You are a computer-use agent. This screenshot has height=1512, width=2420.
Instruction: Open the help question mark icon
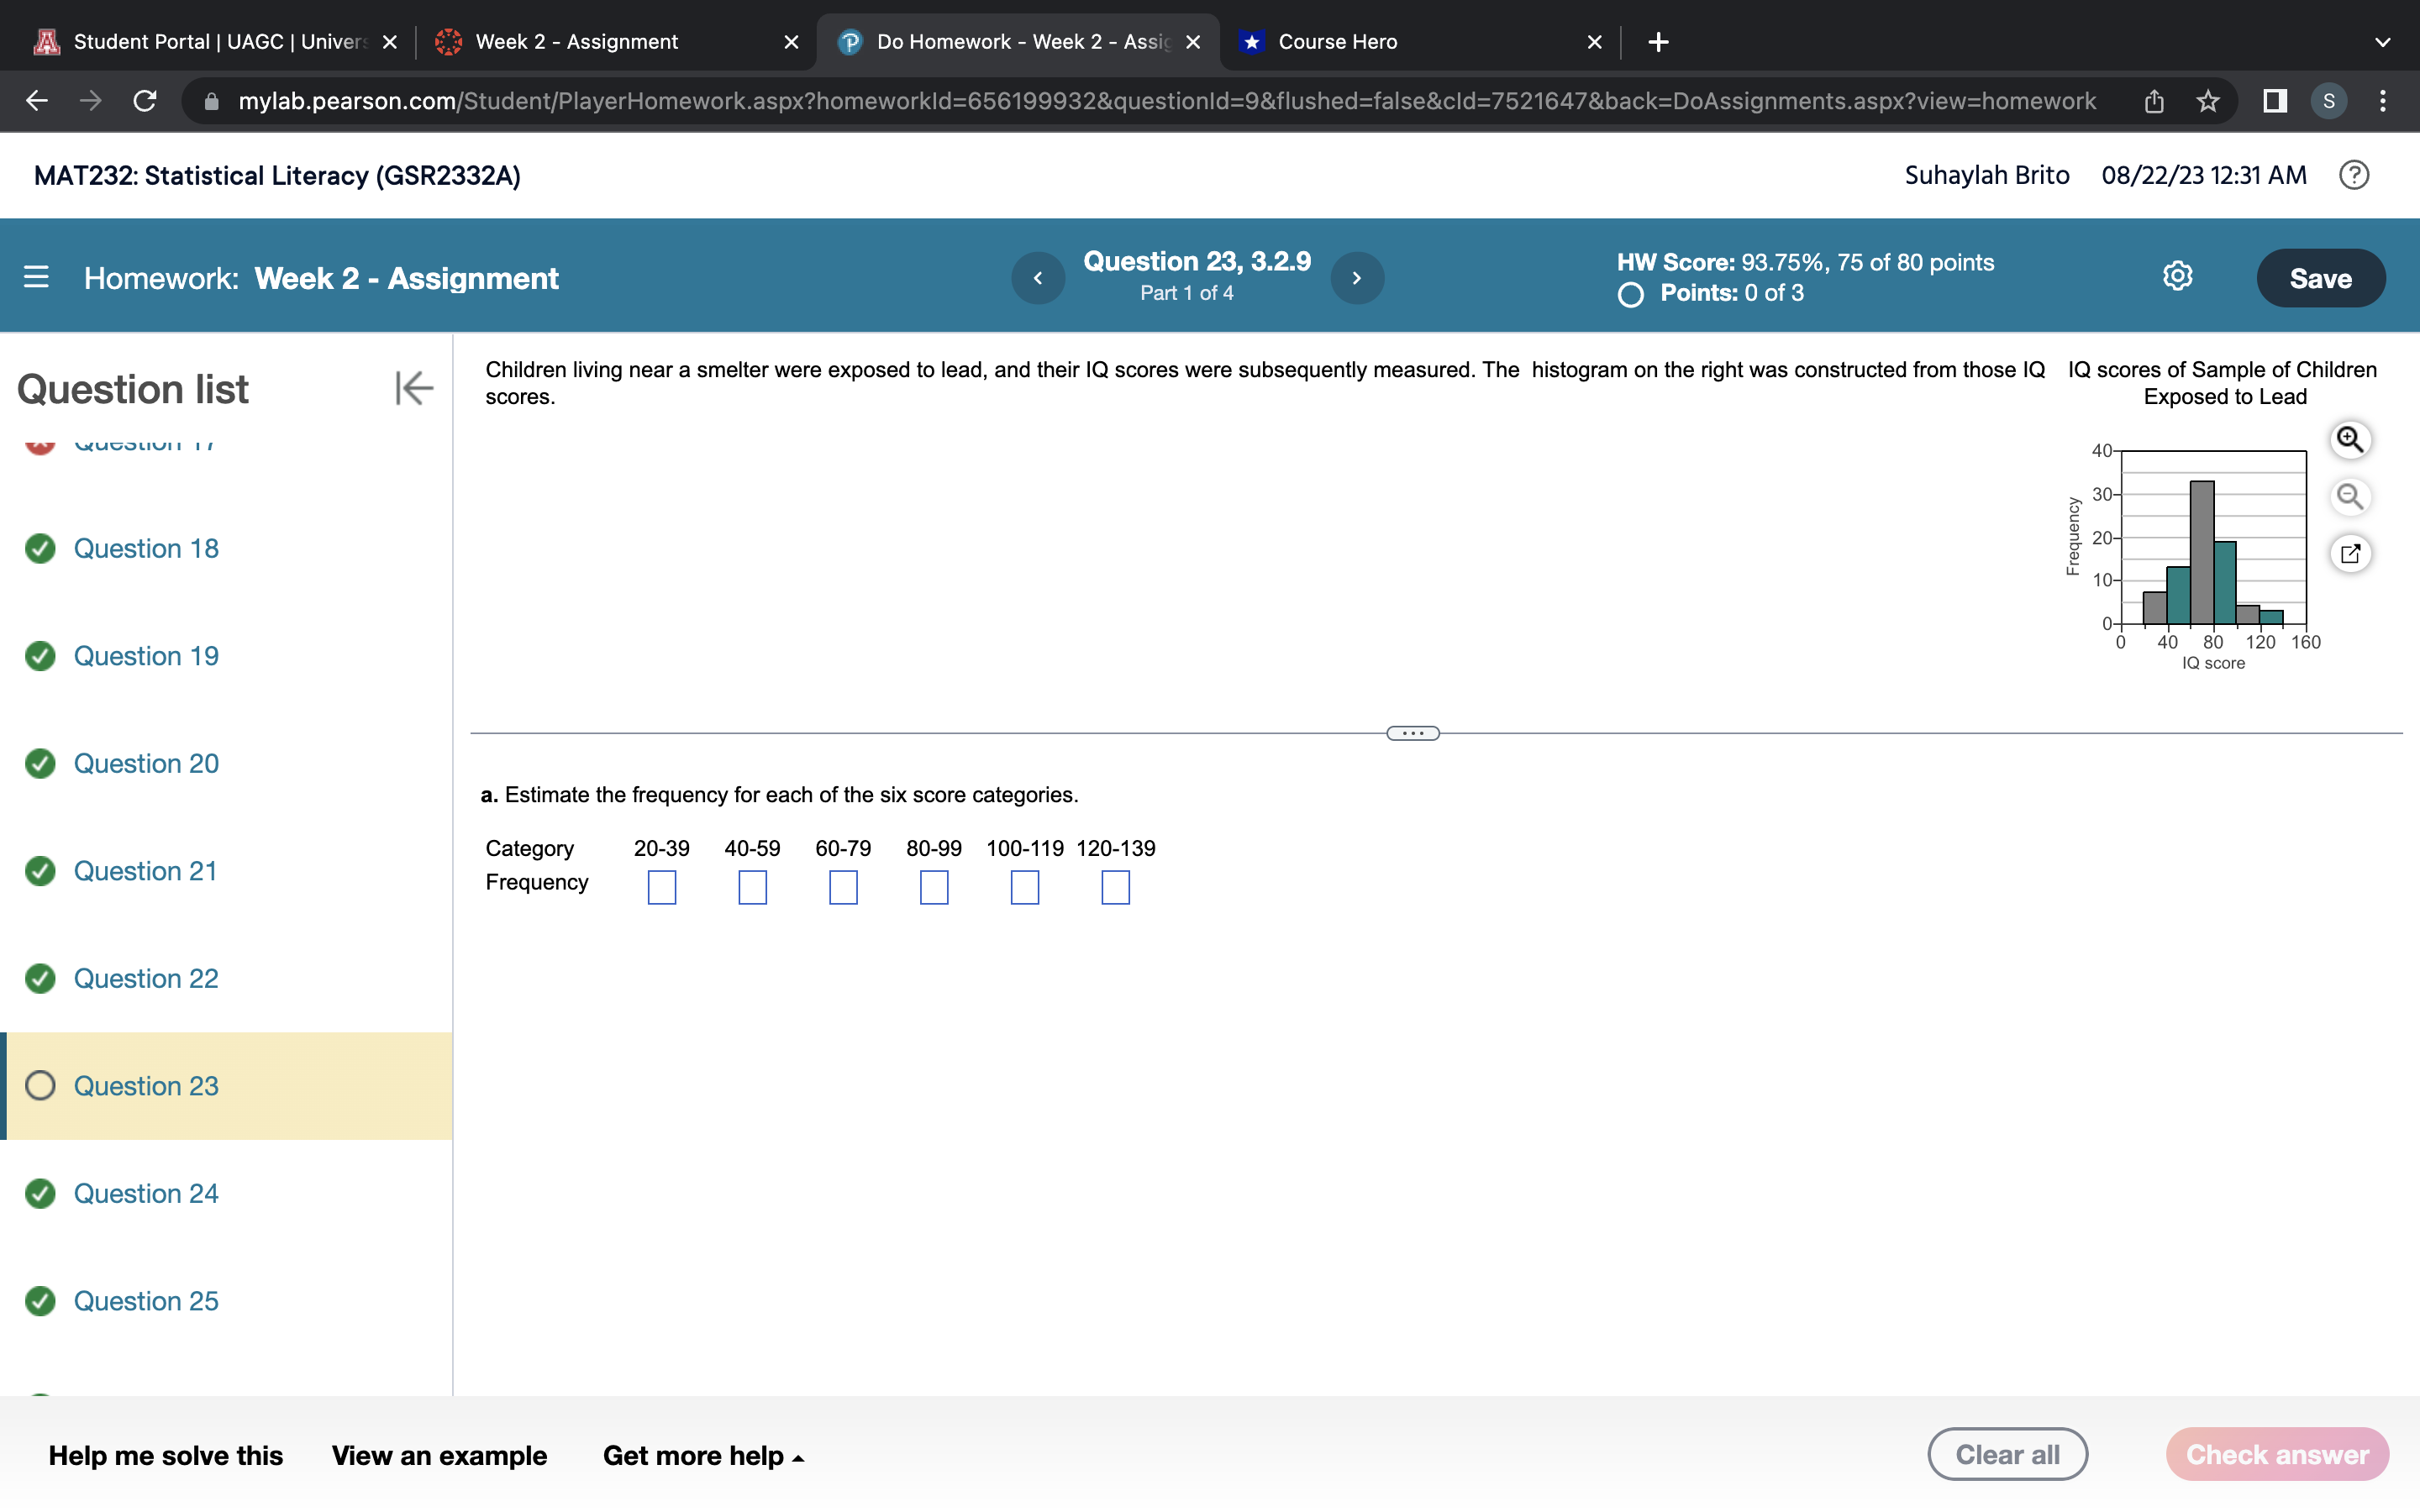[x=2355, y=175]
